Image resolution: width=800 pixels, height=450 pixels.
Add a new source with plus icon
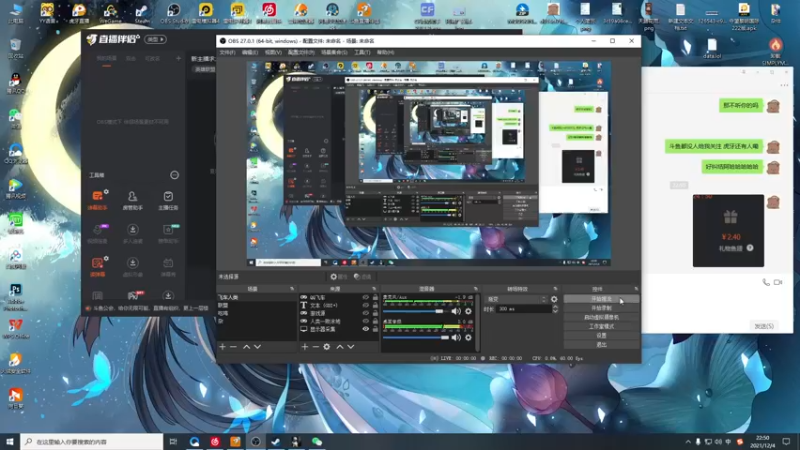click(x=305, y=347)
